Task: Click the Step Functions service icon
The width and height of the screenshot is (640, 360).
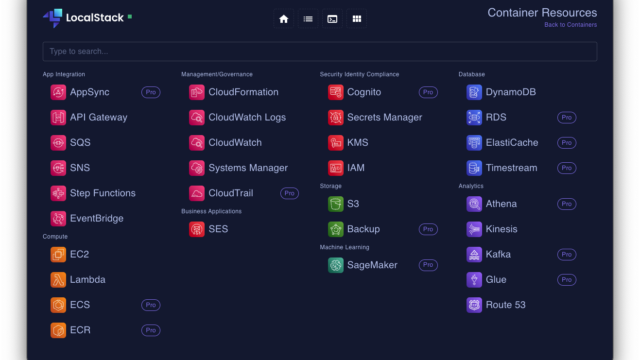Action: coord(58,193)
